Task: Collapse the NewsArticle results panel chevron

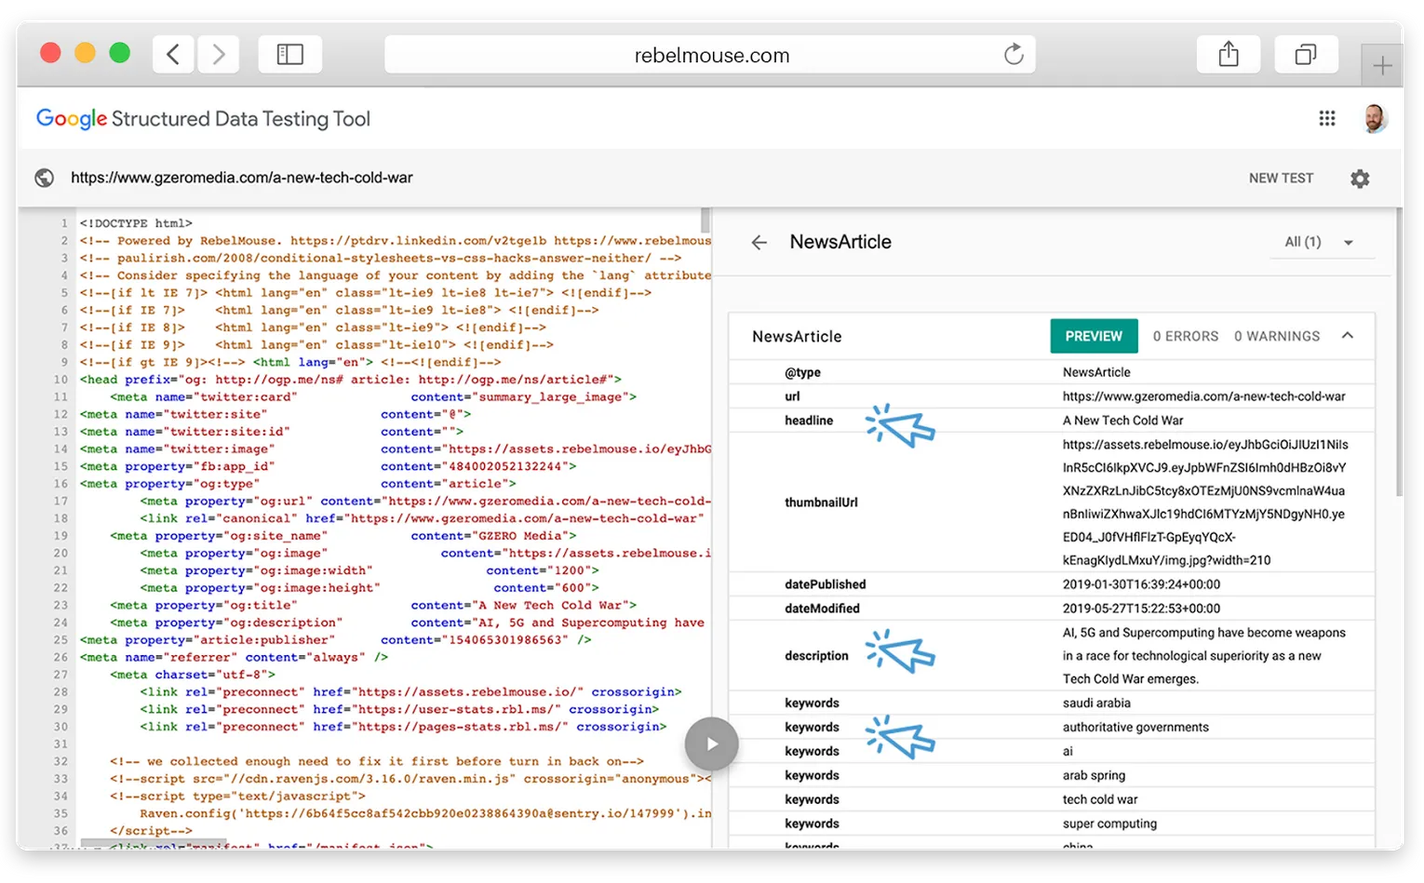Action: [x=1347, y=335]
